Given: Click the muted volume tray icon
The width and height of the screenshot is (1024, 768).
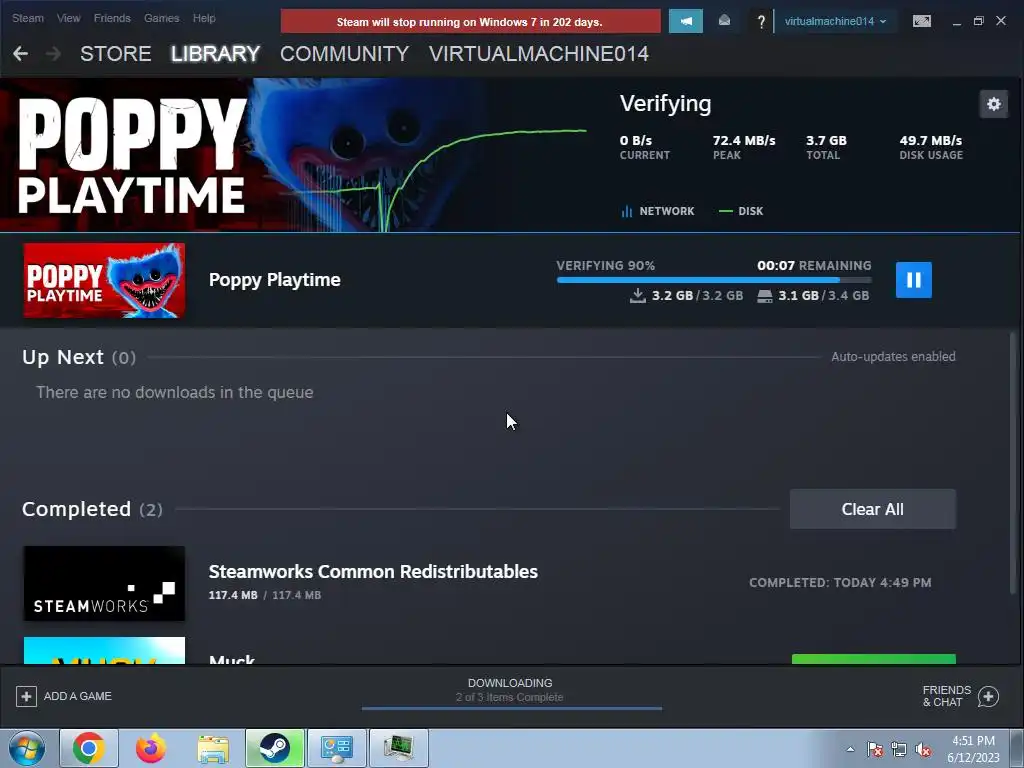Looking at the screenshot, I should coord(923,749).
